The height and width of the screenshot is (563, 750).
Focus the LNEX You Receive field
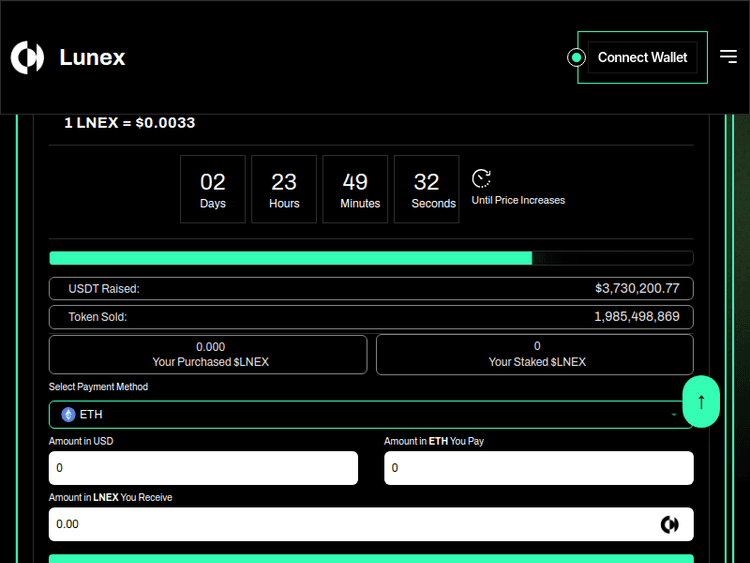click(x=371, y=524)
